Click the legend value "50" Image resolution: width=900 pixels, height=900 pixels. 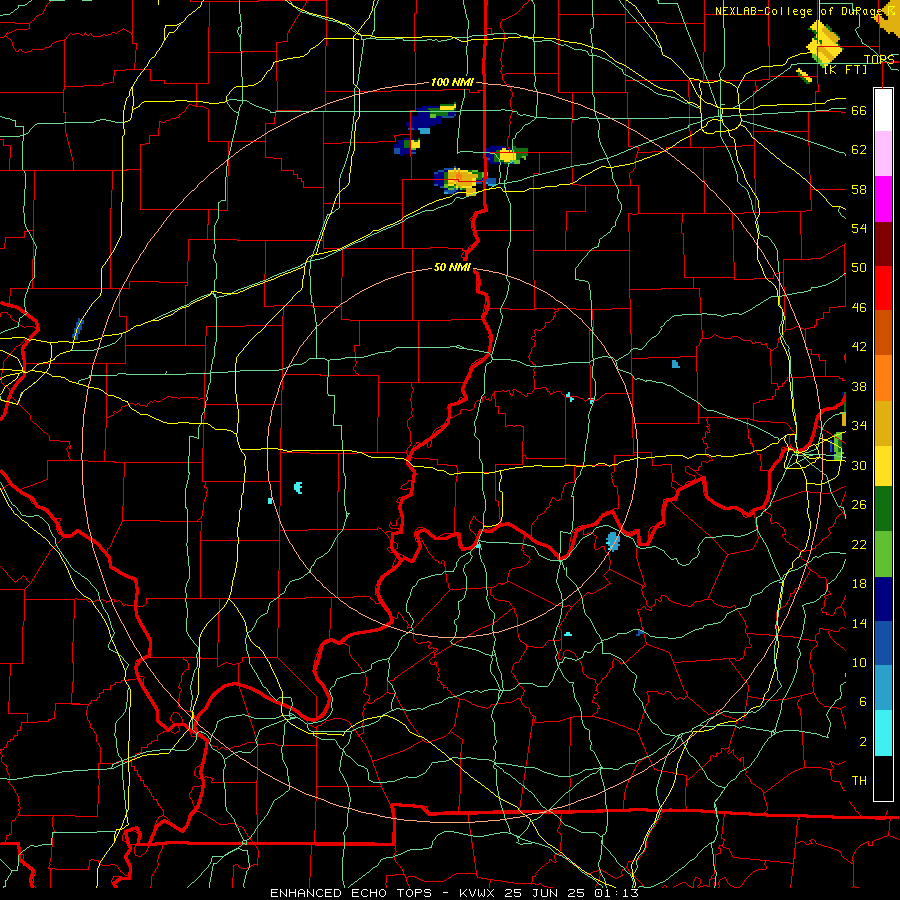859,268
